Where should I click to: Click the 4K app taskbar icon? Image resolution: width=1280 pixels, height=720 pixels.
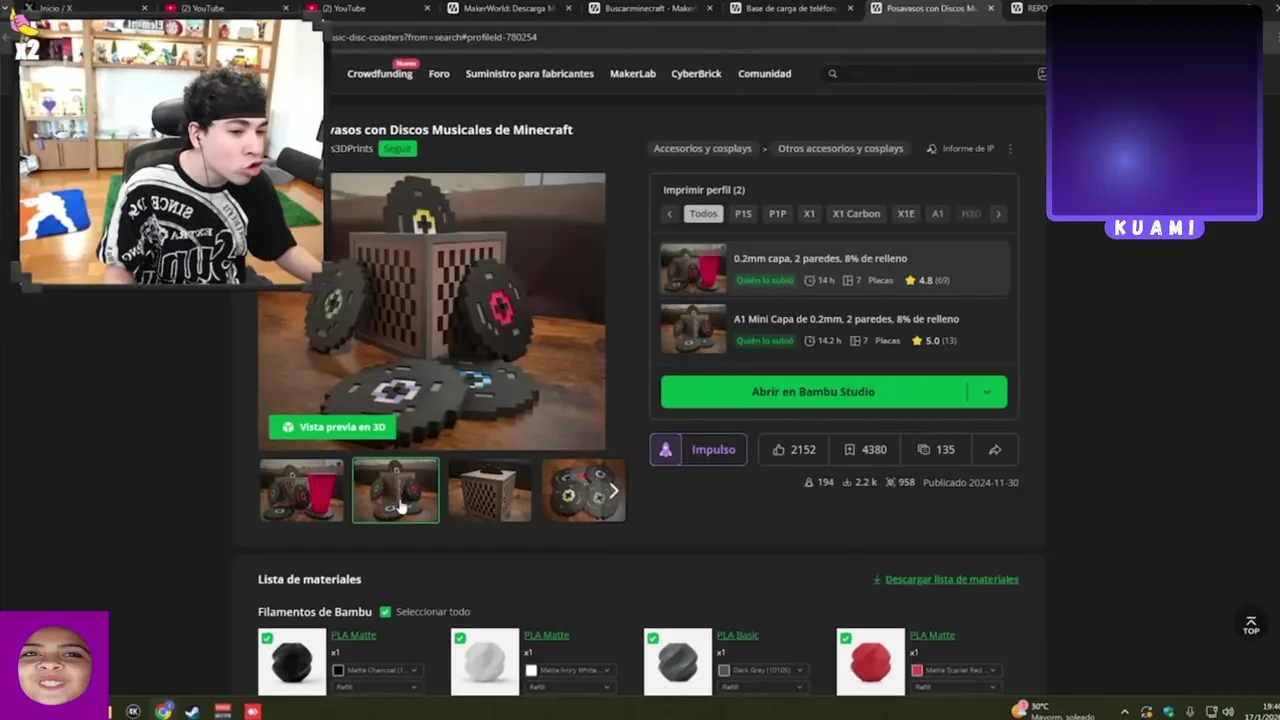[133, 711]
